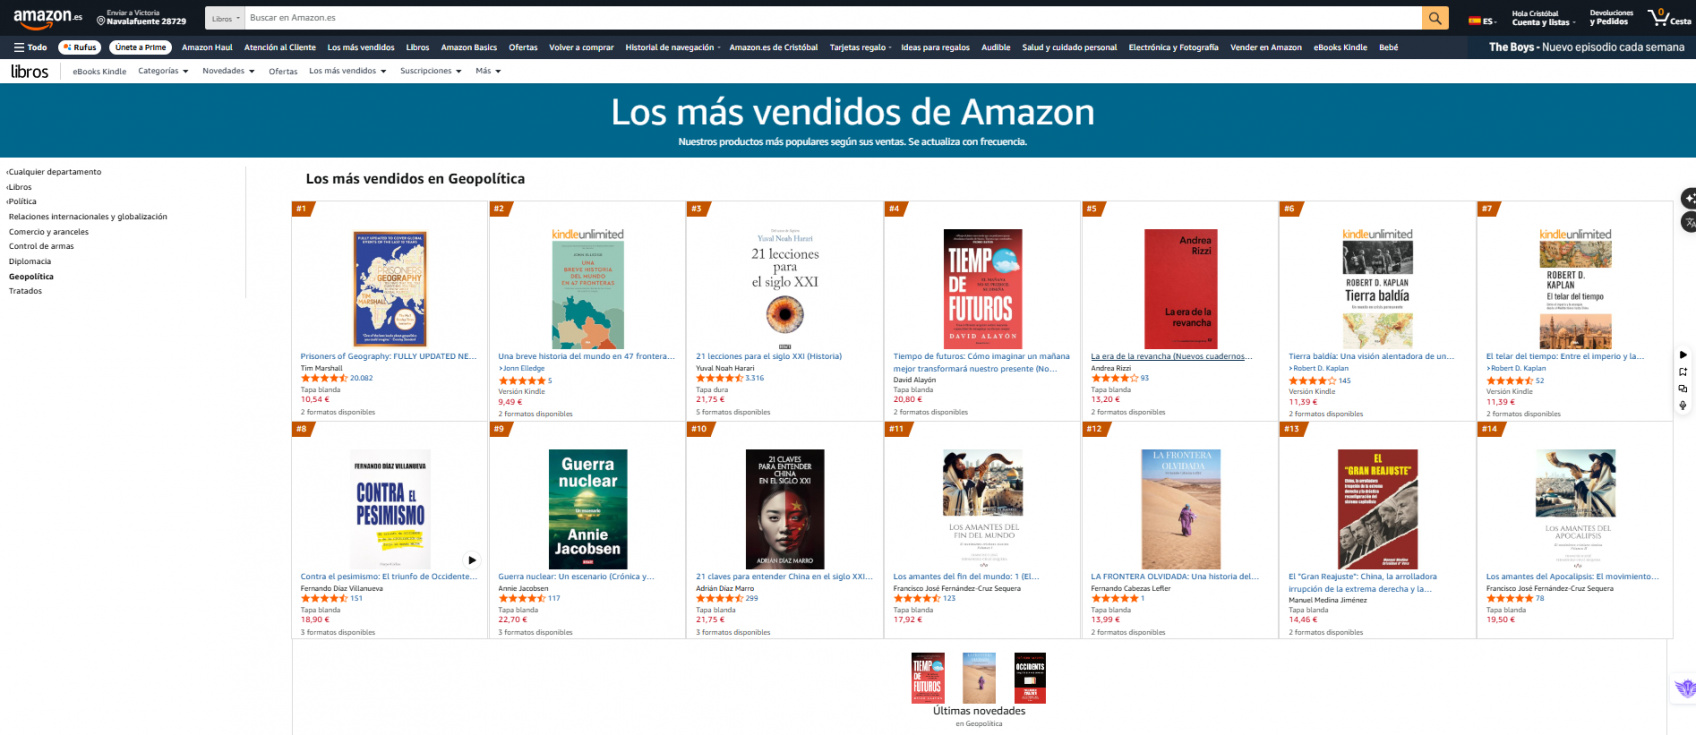Open eBooks Kindle in the libros subnav
The width and height of the screenshot is (1696, 735).
coord(99,71)
